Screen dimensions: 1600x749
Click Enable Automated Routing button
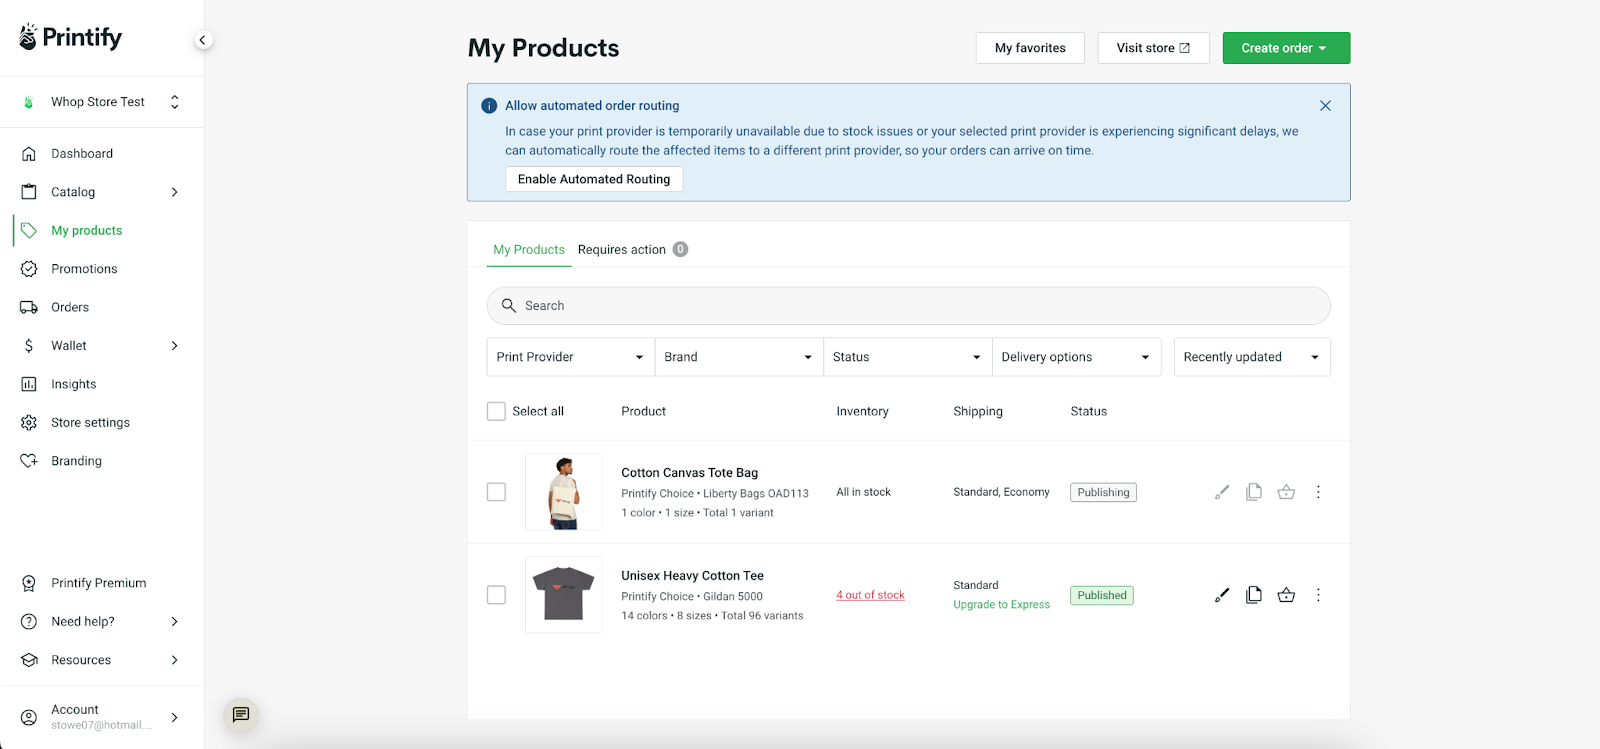coord(594,179)
